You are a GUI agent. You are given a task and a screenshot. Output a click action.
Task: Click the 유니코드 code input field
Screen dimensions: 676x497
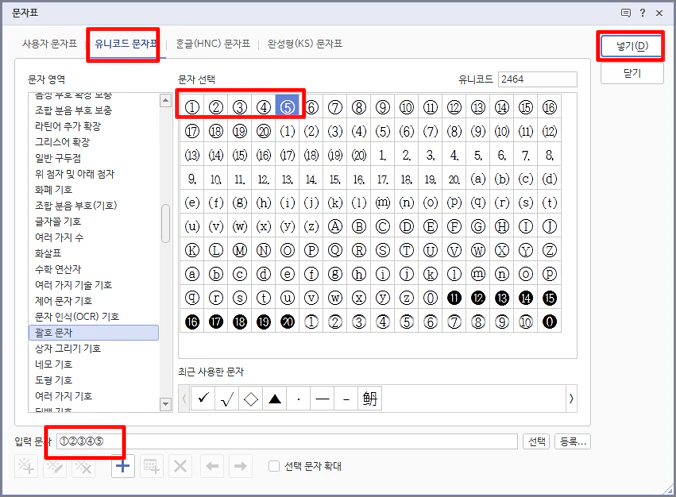coord(538,79)
